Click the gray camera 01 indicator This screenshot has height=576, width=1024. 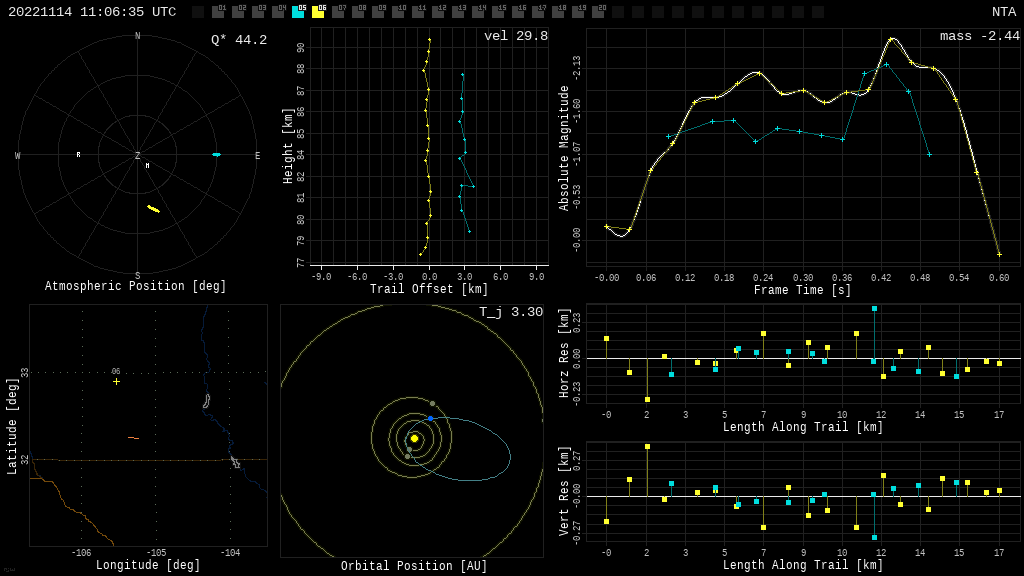pyautogui.click(x=218, y=12)
